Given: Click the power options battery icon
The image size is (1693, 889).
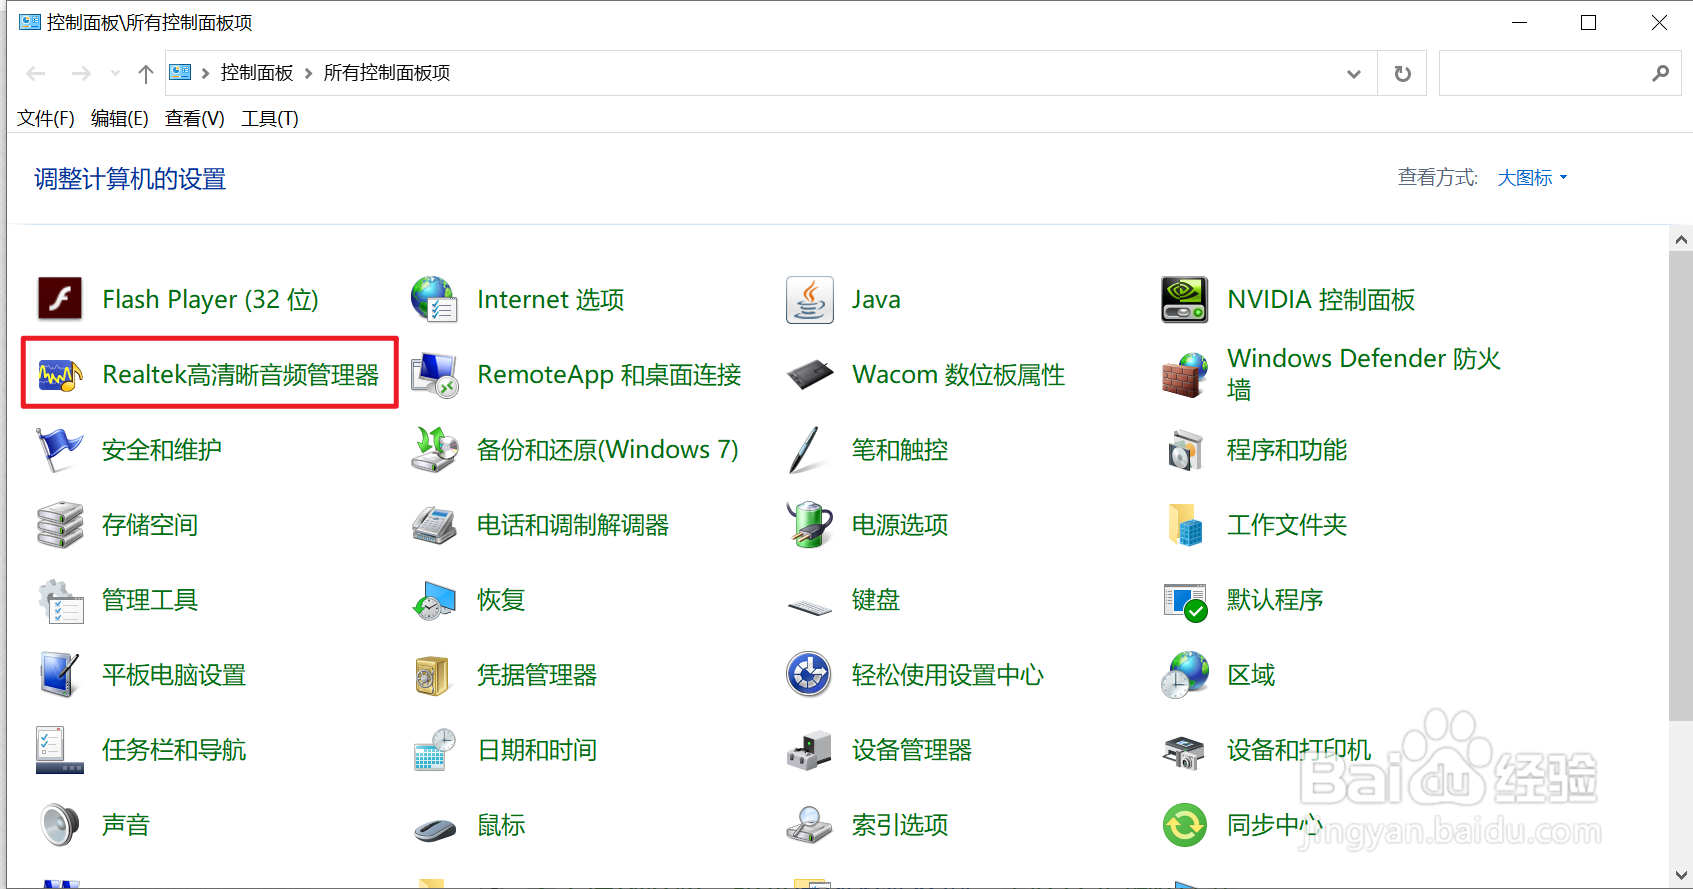Looking at the screenshot, I should coord(810,525).
